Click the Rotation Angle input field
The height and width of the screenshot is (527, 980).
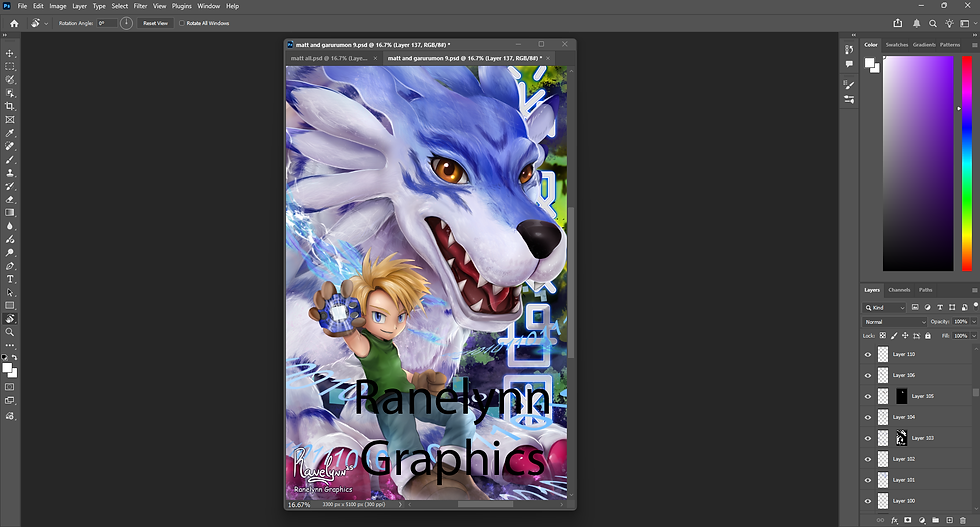point(107,23)
